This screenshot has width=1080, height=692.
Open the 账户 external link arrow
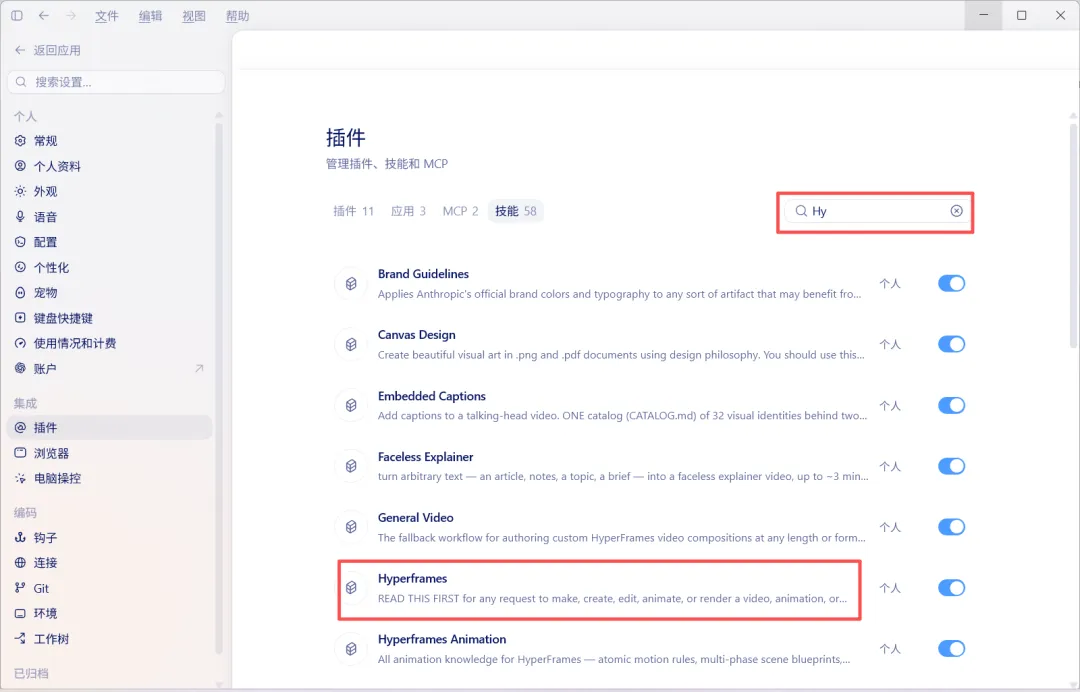tap(199, 368)
